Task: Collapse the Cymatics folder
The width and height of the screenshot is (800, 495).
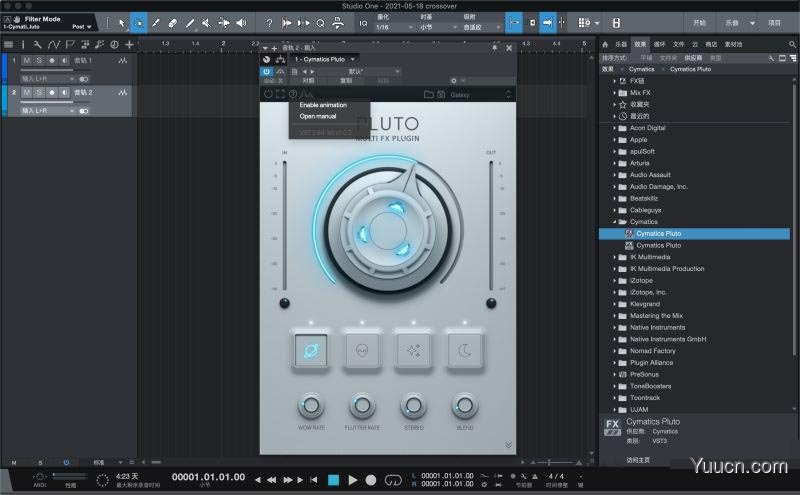Action: pyautogui.click(x=614, y=221)
